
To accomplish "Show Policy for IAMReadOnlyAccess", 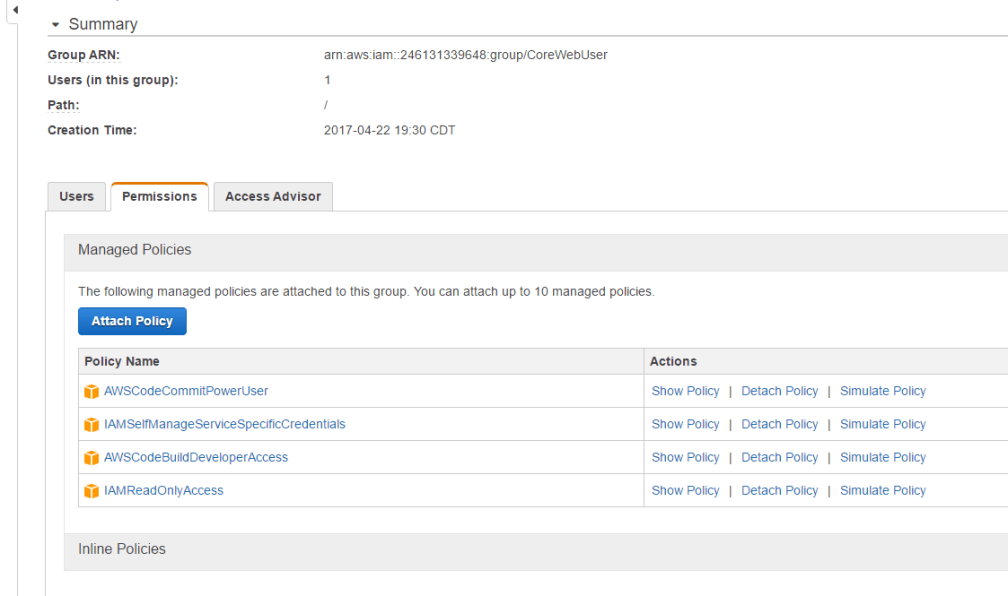I will coord(685,490).
